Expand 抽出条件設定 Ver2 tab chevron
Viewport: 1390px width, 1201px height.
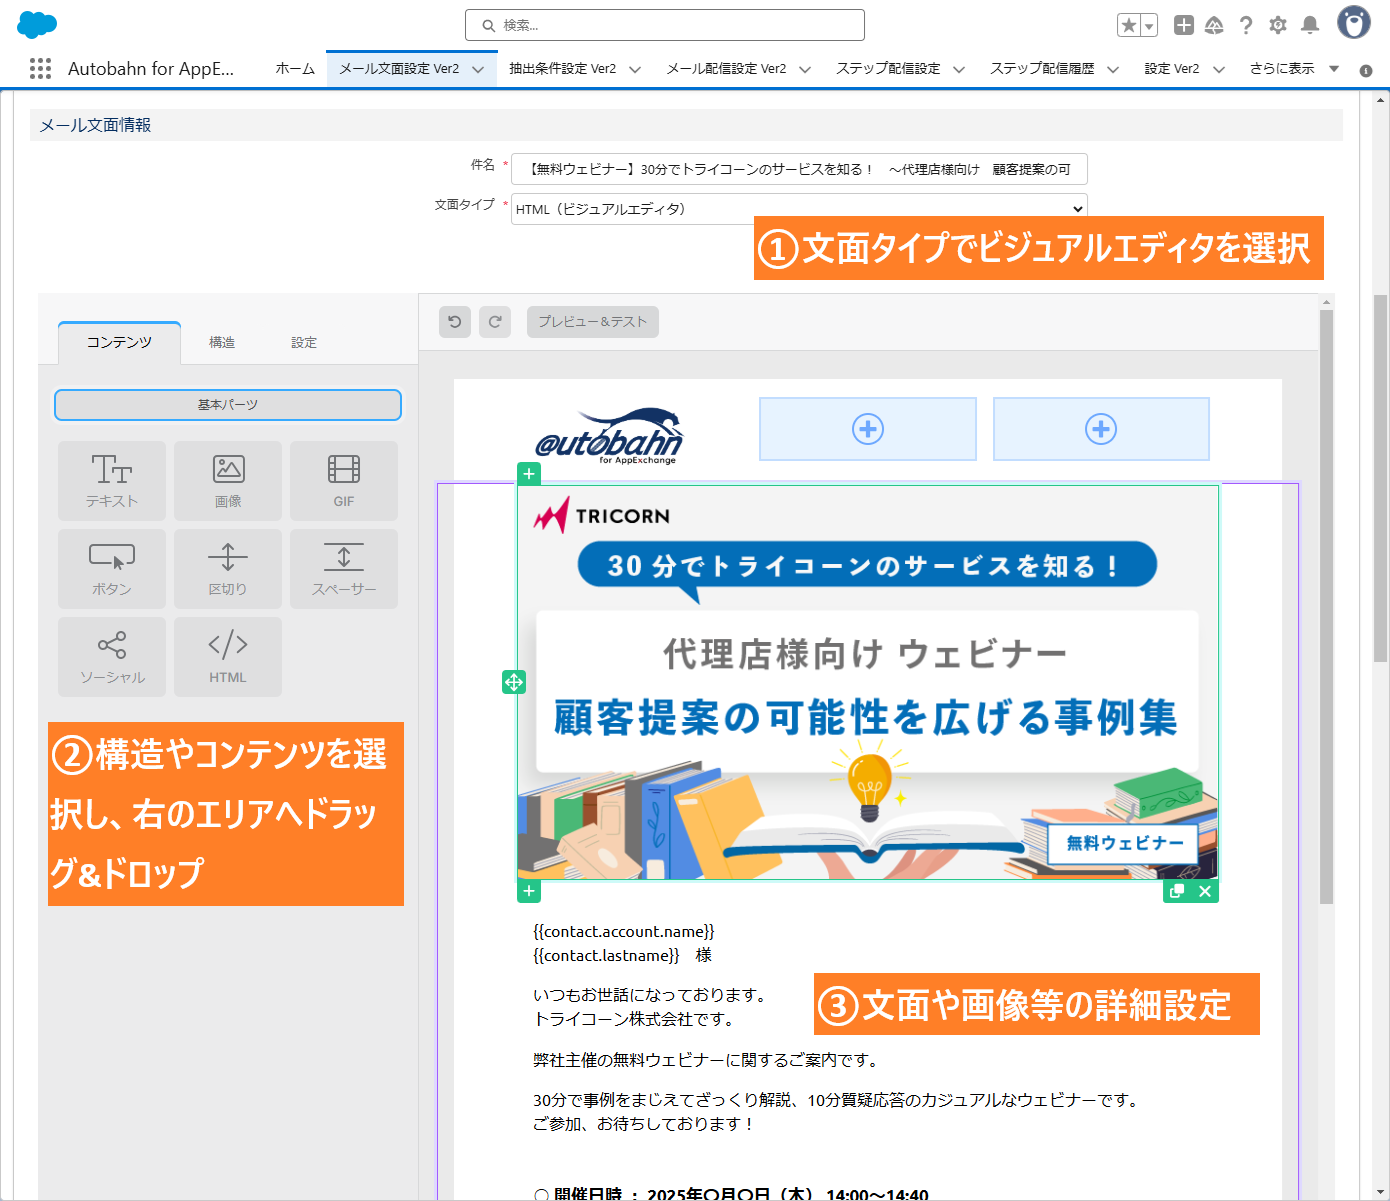point(635,69)
